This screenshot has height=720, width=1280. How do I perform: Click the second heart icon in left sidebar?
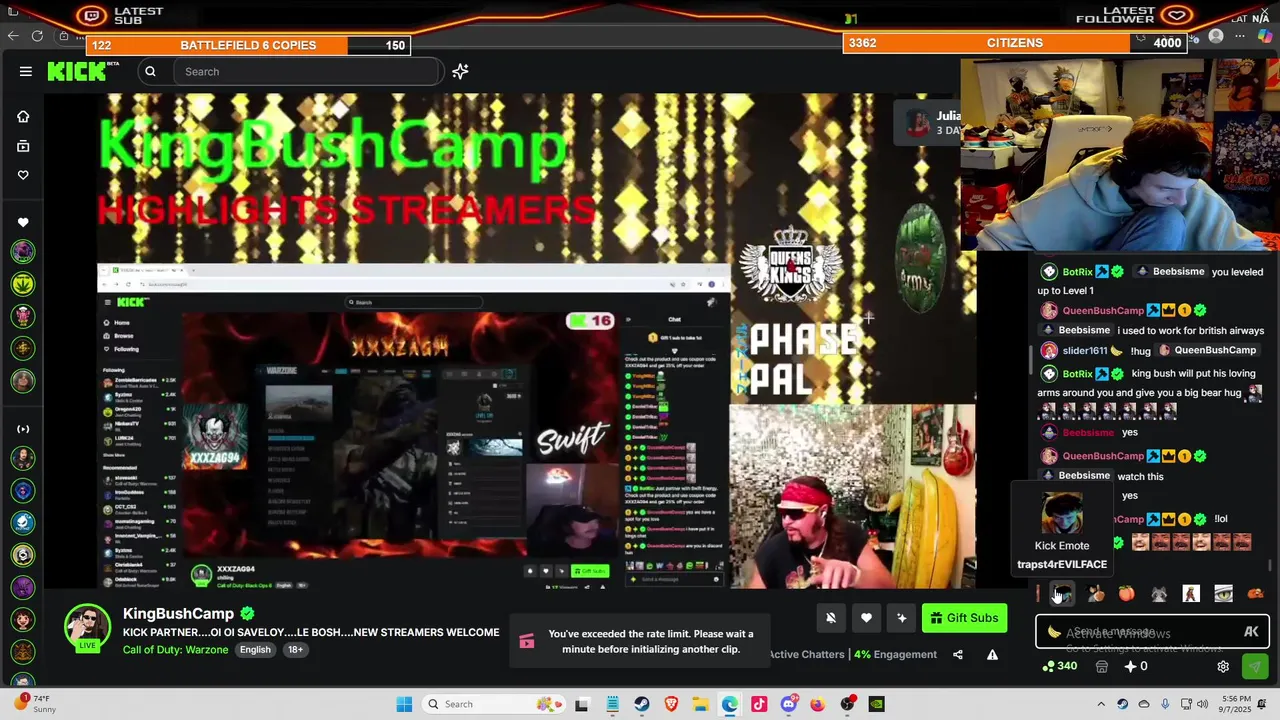[23, 222]
